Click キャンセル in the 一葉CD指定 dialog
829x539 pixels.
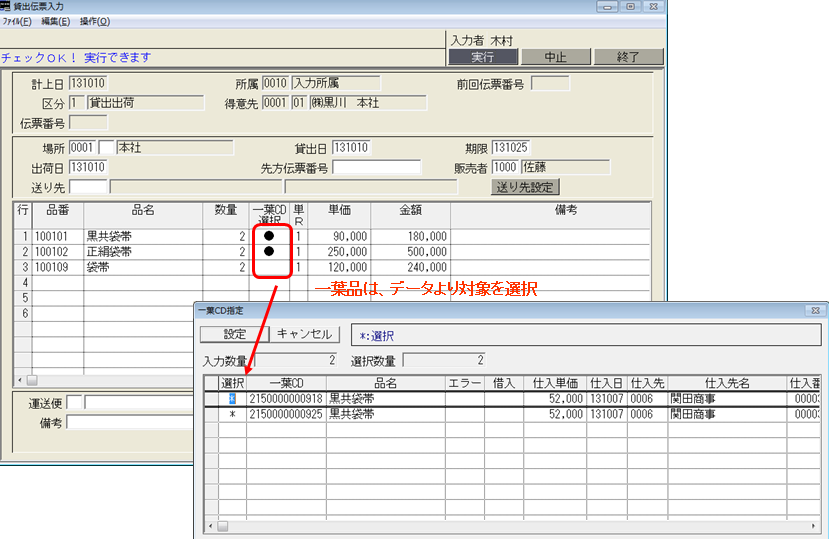(x=307, y=334)
